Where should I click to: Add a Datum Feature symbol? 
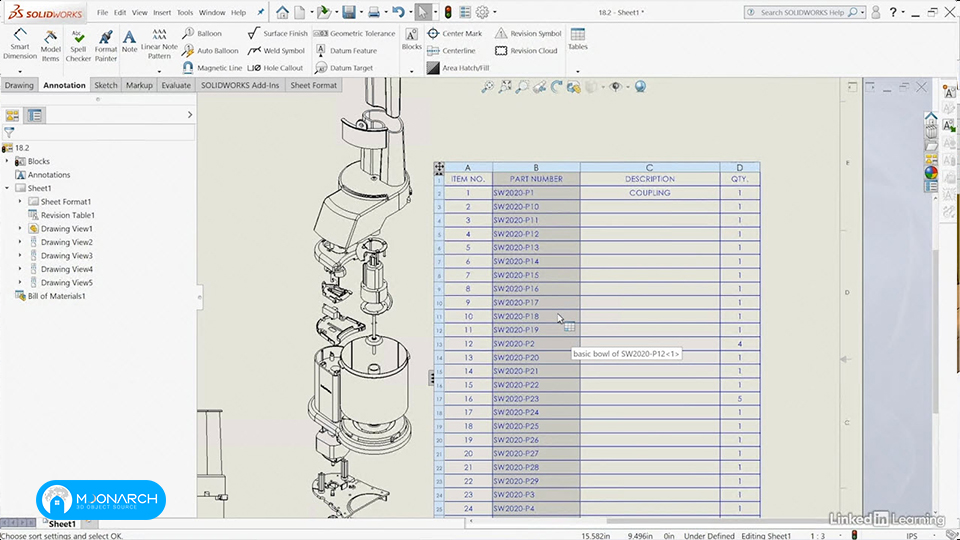[346, 51]
